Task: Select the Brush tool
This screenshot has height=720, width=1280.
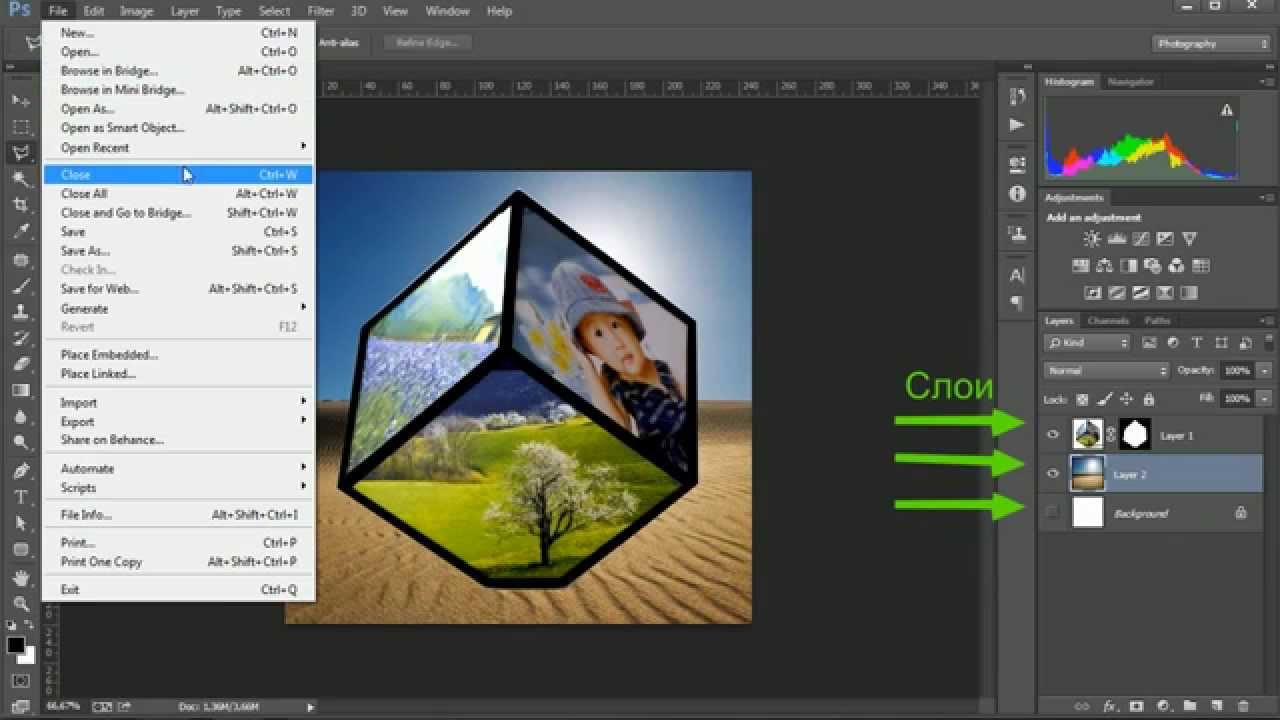Action: point(20,285)
